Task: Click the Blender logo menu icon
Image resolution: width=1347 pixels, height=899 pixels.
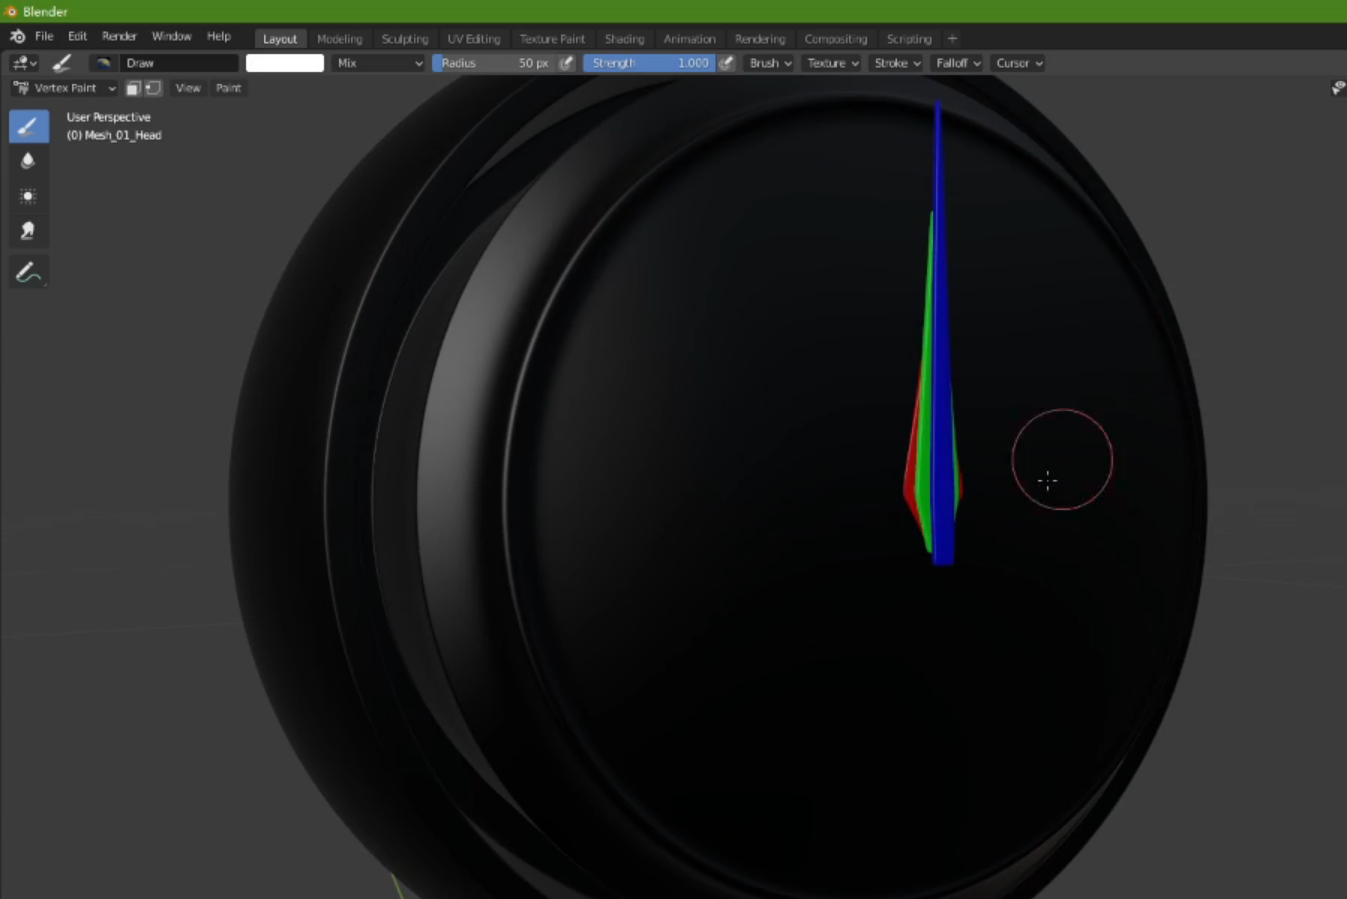Action: (17, 36)
